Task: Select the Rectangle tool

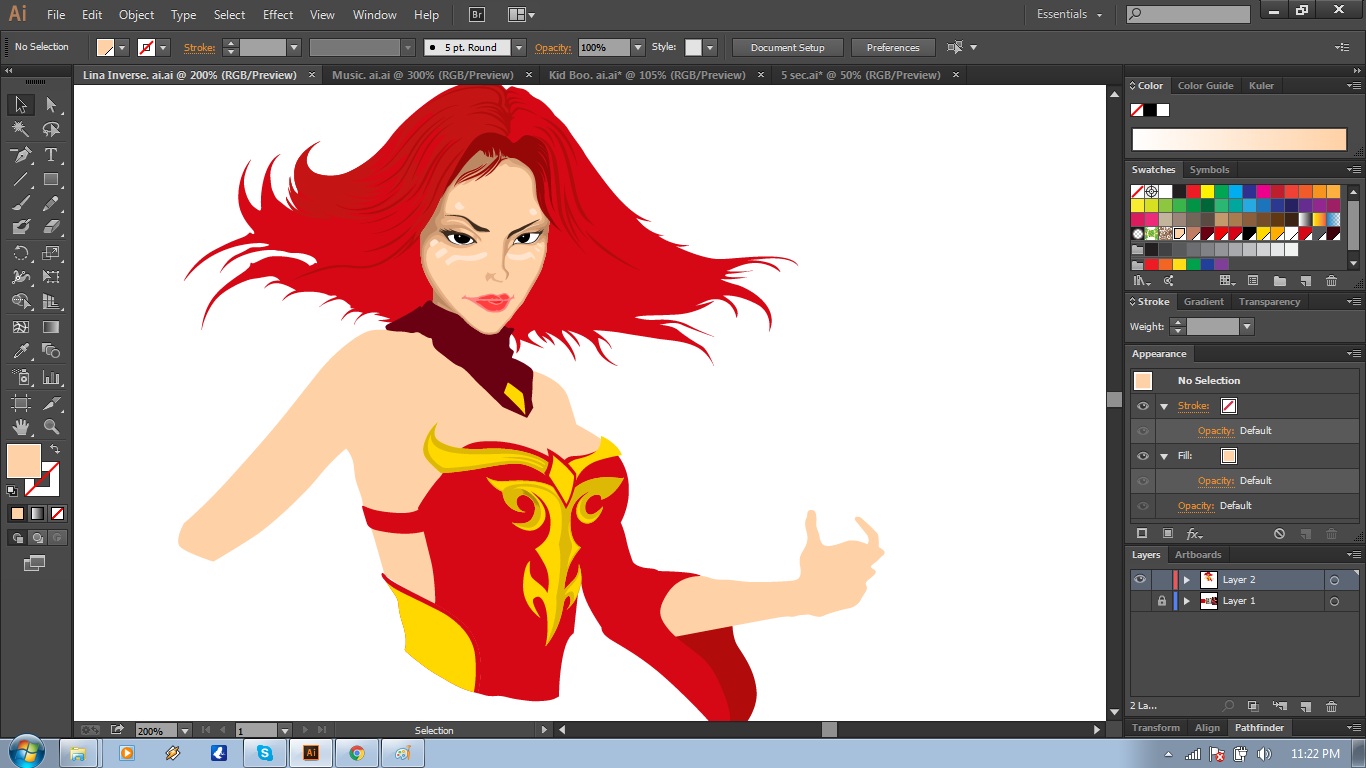Action: click(x=51, y=180)
